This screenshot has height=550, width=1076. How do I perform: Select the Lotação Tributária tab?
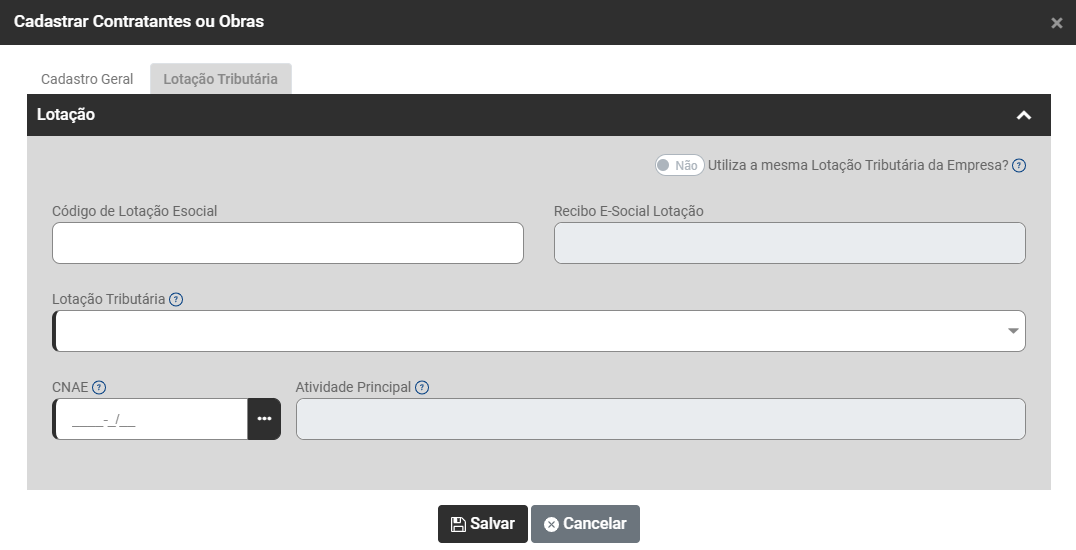point(221,79)
